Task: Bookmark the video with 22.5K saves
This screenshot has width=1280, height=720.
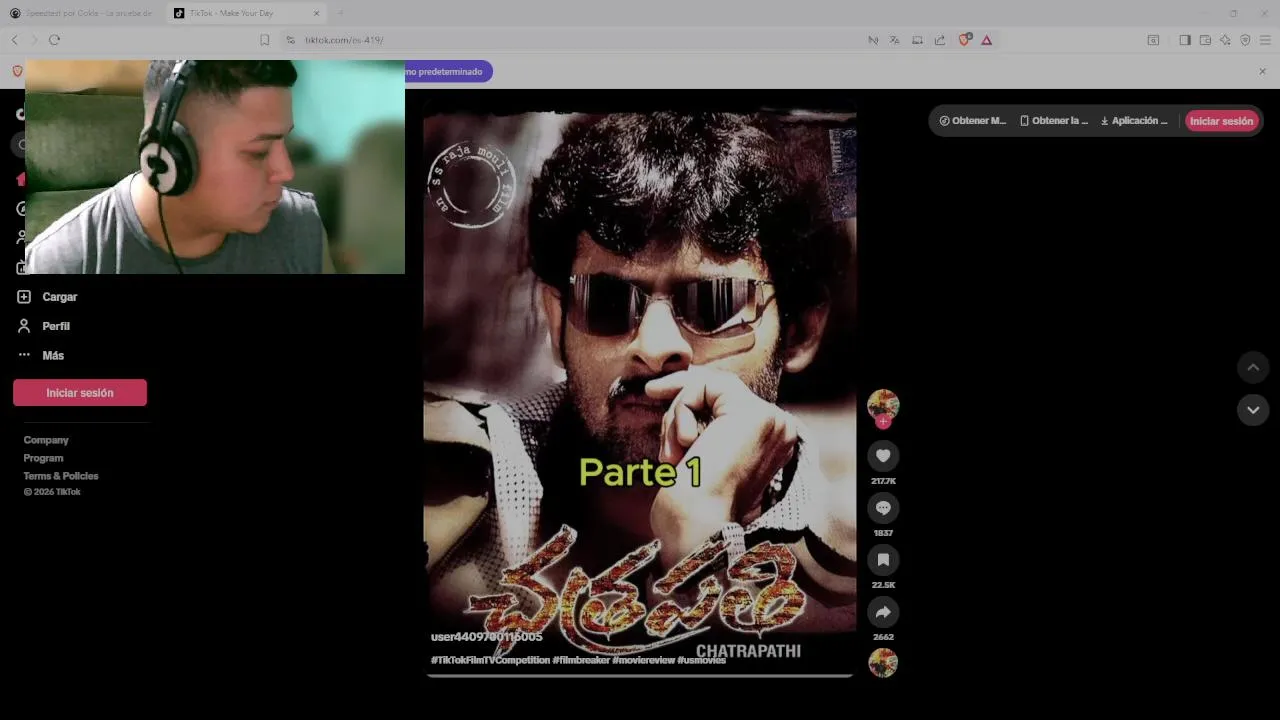Action: 883,560
